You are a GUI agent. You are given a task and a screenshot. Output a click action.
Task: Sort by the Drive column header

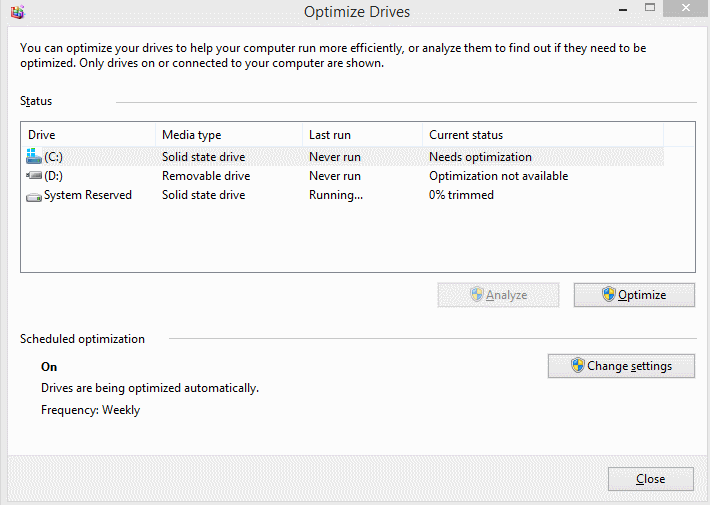tap(88, 135)
